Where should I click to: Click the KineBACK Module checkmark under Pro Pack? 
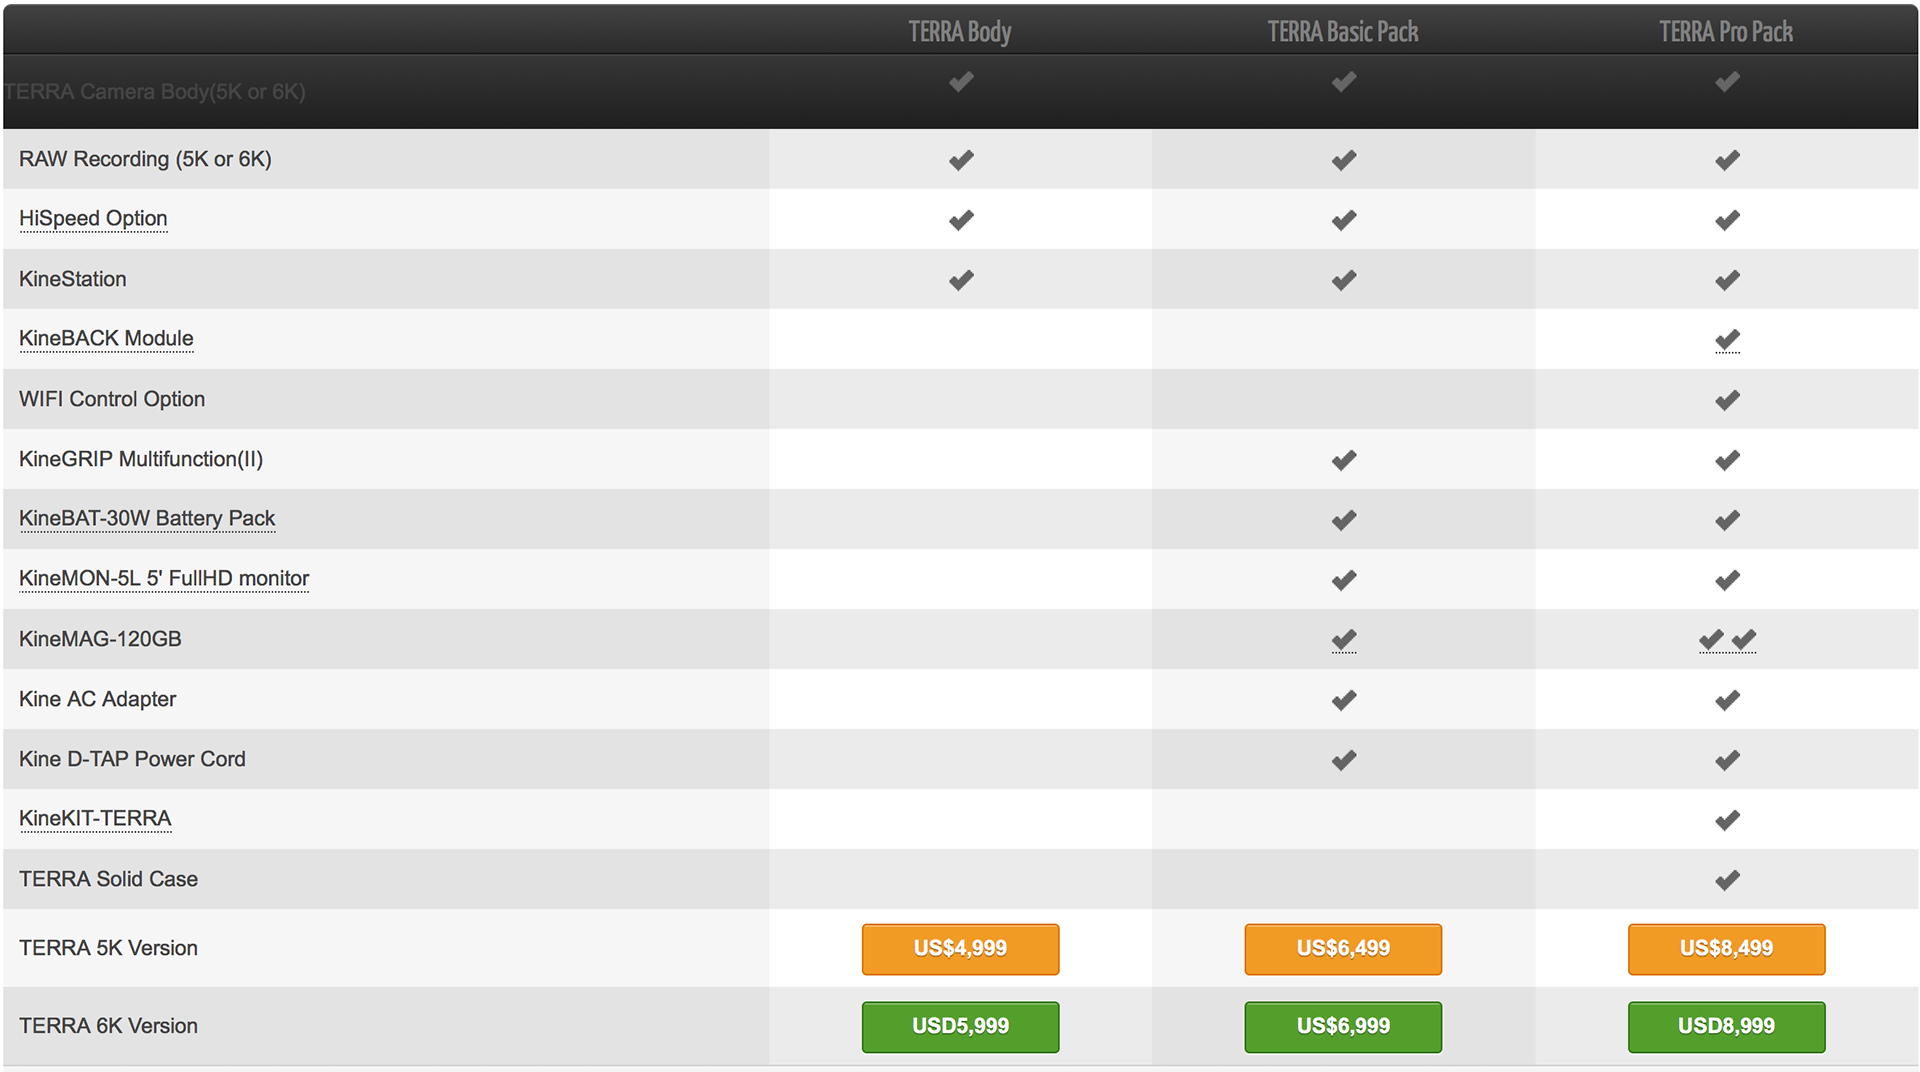[1727, 340]
